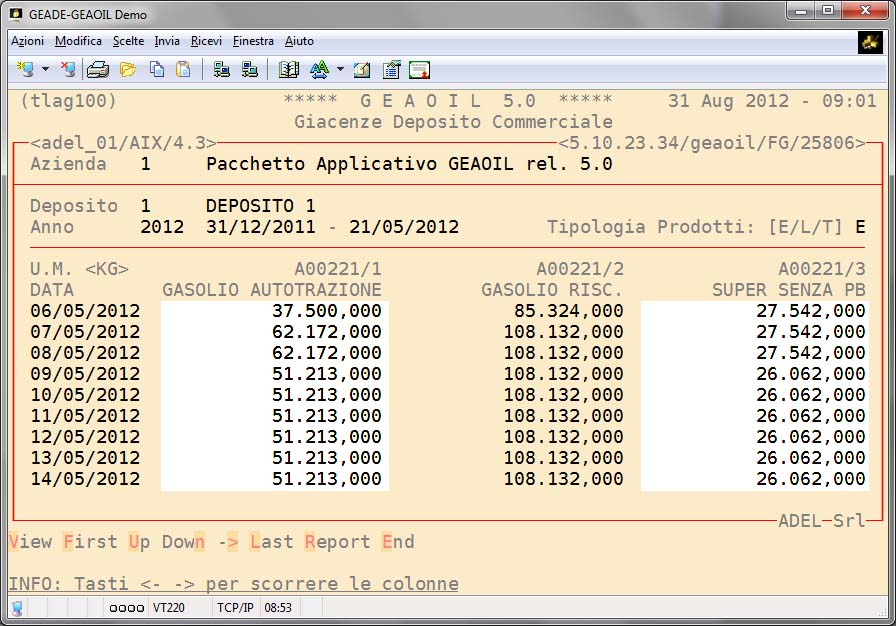Screen dimensions: 896x626
Task: Click the copy icon in toolbar
Action: 157,70
